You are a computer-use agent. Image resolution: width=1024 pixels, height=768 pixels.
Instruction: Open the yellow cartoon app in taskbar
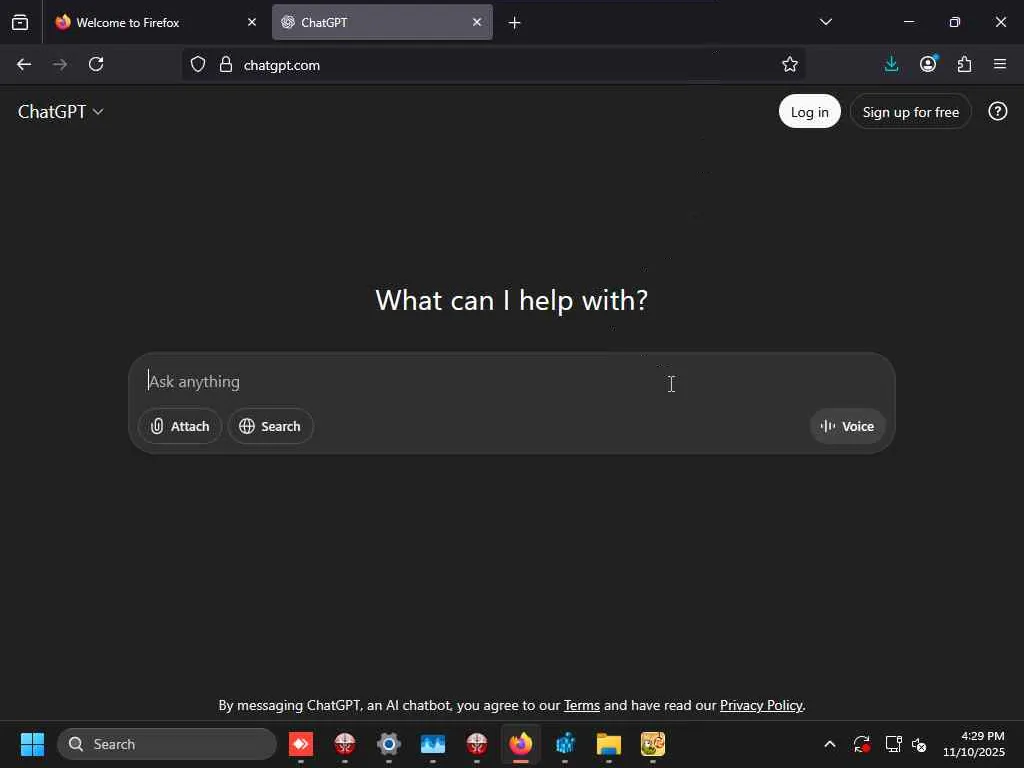point(652,744)
